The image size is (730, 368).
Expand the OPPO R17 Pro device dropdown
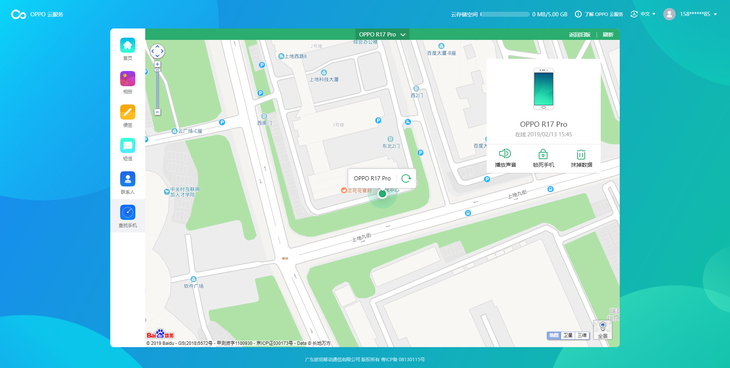pos(382,34)
